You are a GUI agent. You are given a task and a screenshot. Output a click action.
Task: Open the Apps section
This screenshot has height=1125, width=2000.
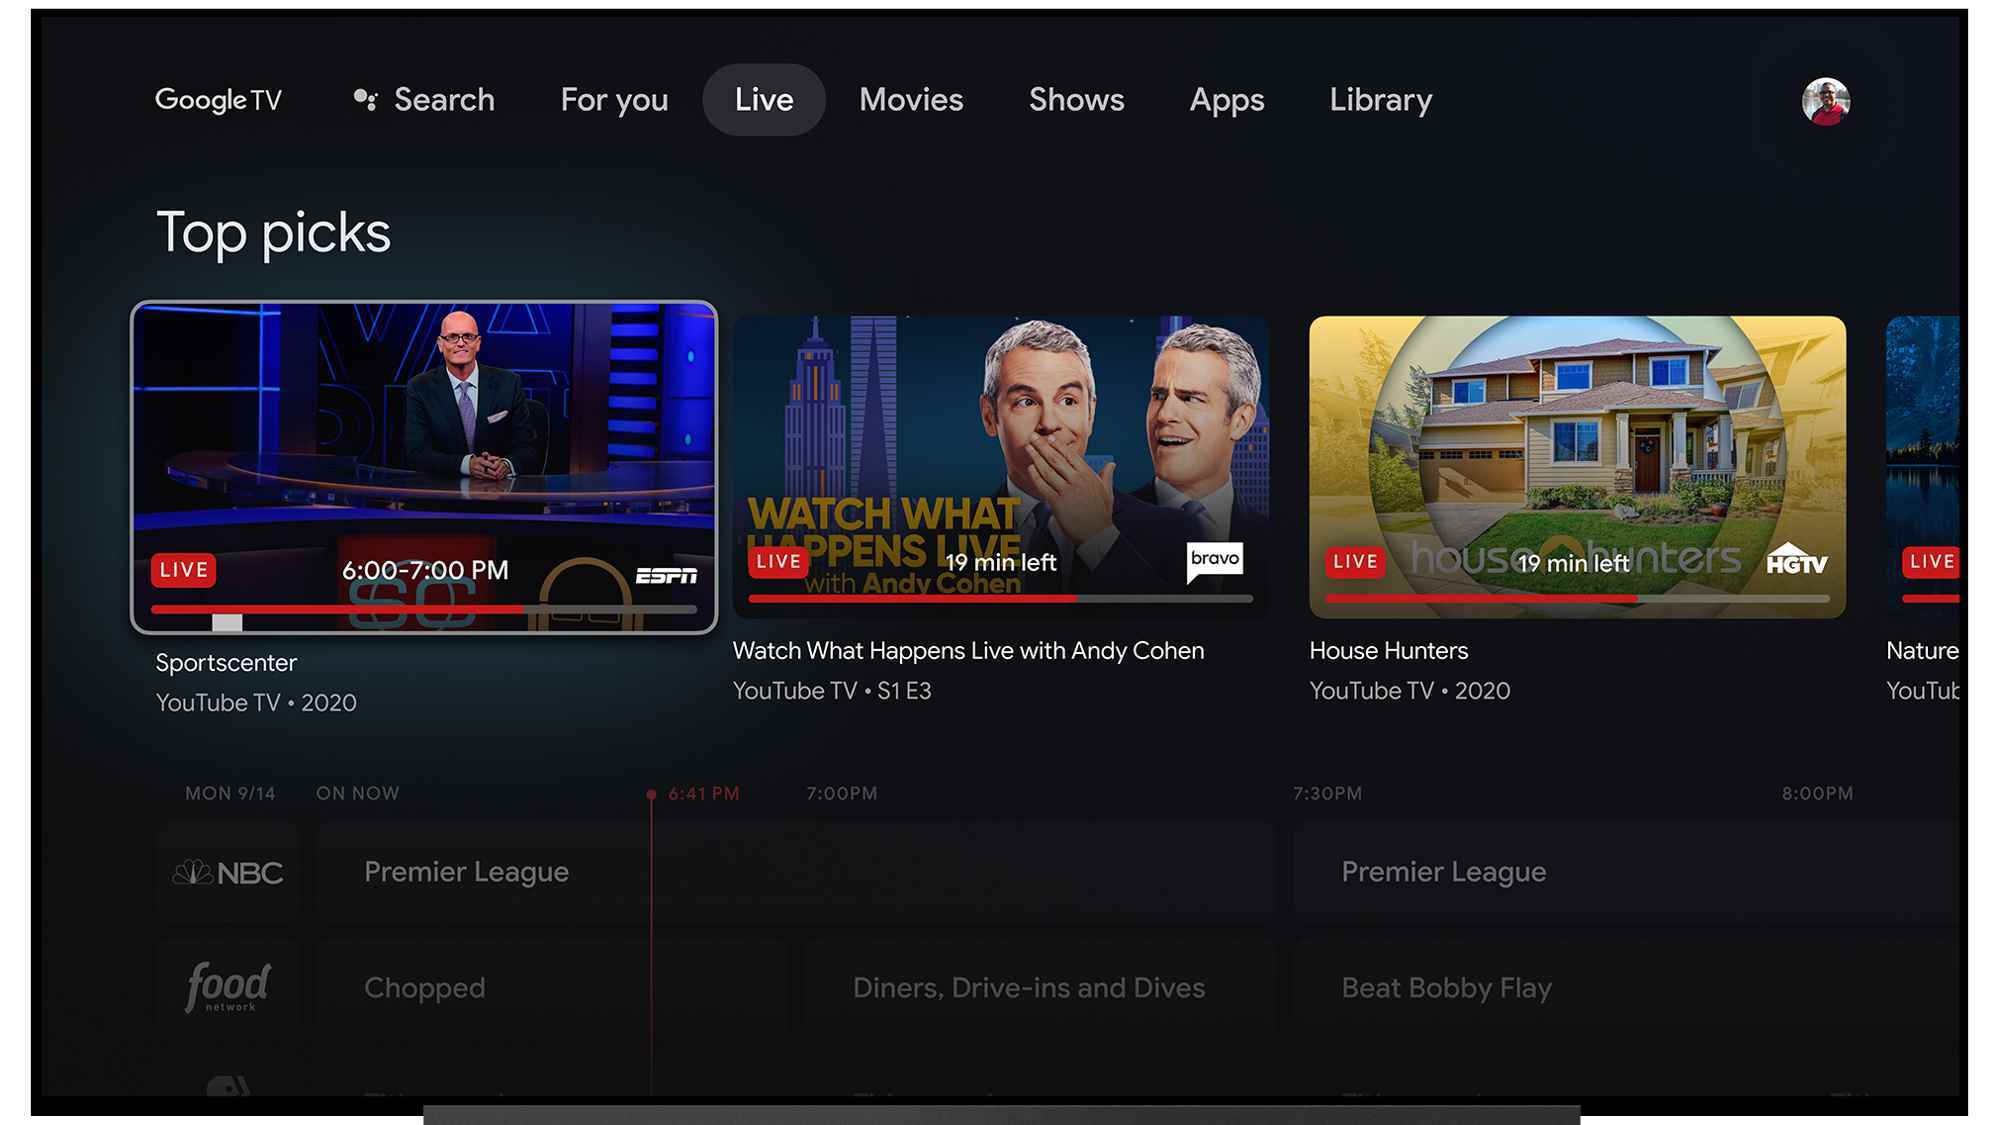pos(1227,98)
